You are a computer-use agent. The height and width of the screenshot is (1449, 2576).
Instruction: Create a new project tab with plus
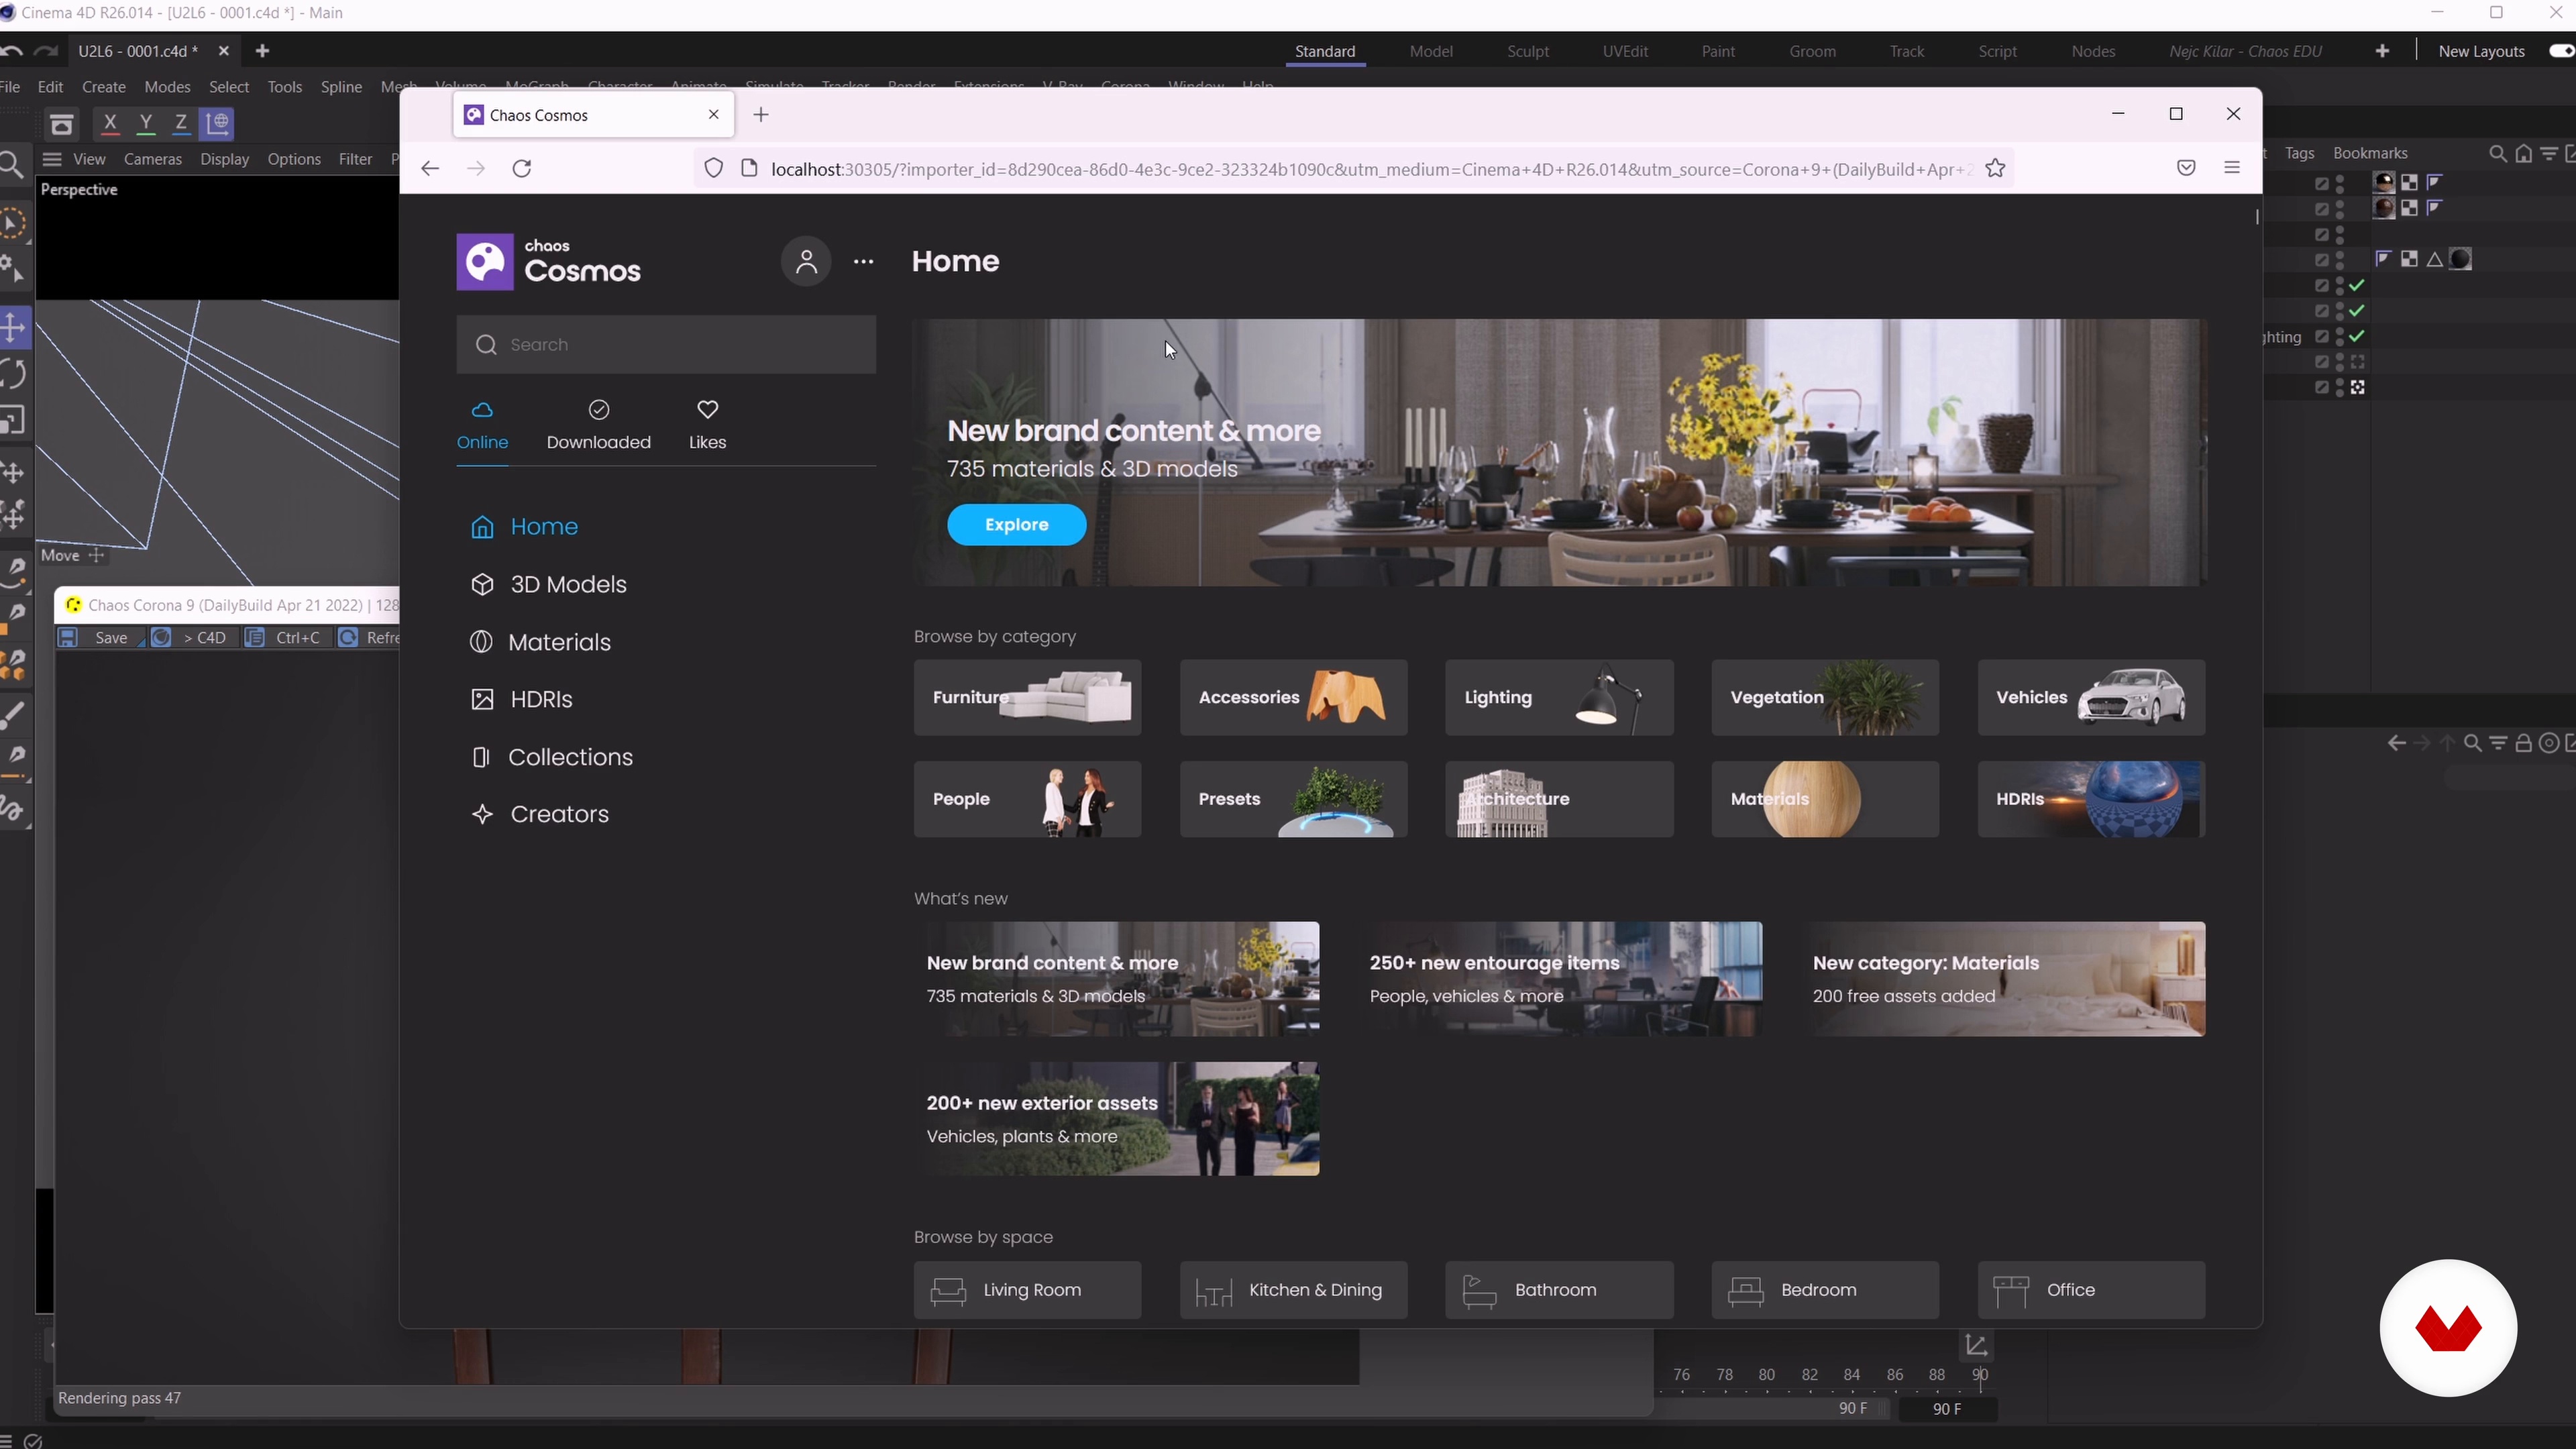(262, 51)
